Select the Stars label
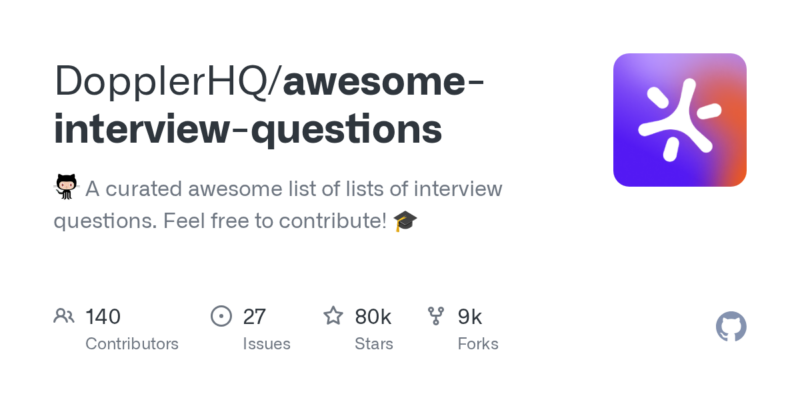This screenshot has width=800, height=400. (375, 344)
